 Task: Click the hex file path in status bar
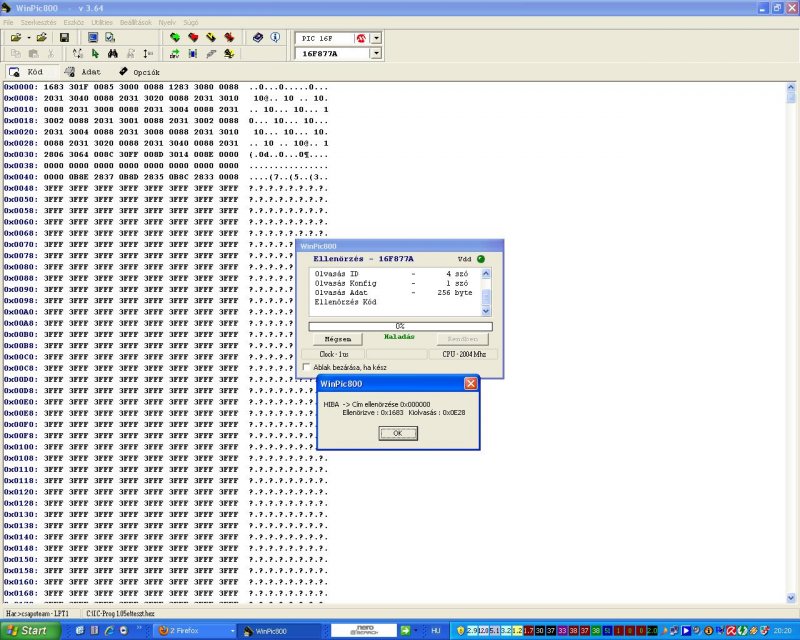[x=120, y=613]
